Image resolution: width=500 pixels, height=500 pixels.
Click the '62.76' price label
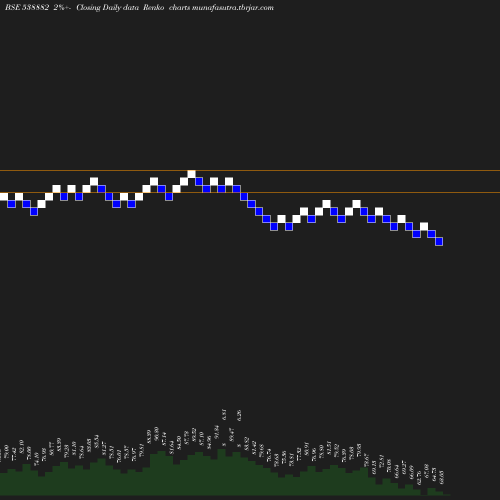419,478
